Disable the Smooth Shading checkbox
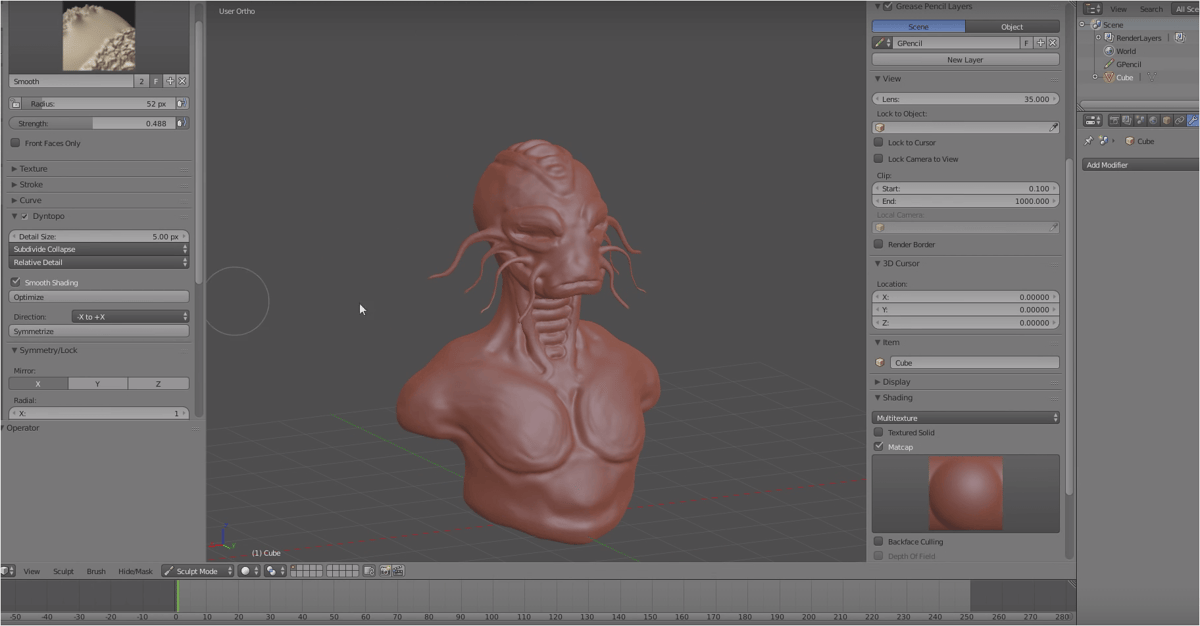 coord(15,282)
